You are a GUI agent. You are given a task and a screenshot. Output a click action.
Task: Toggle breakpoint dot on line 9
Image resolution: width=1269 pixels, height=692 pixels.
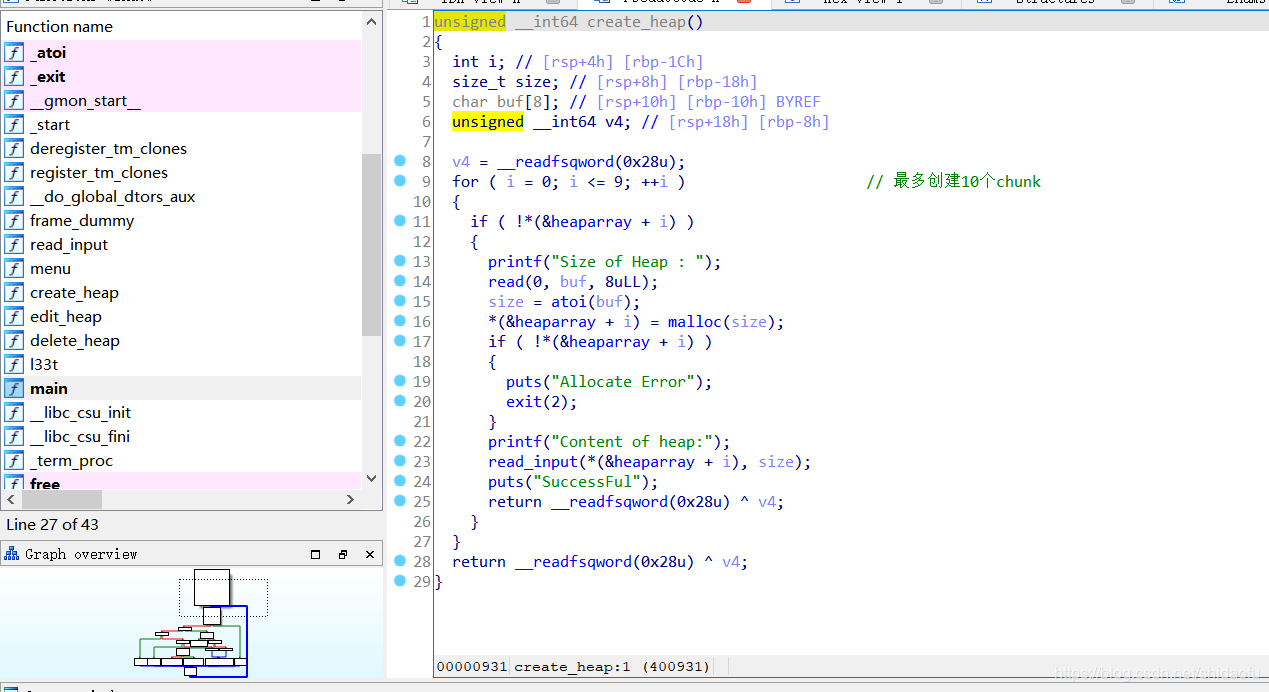pyautogui.click(x=400, y=181)
